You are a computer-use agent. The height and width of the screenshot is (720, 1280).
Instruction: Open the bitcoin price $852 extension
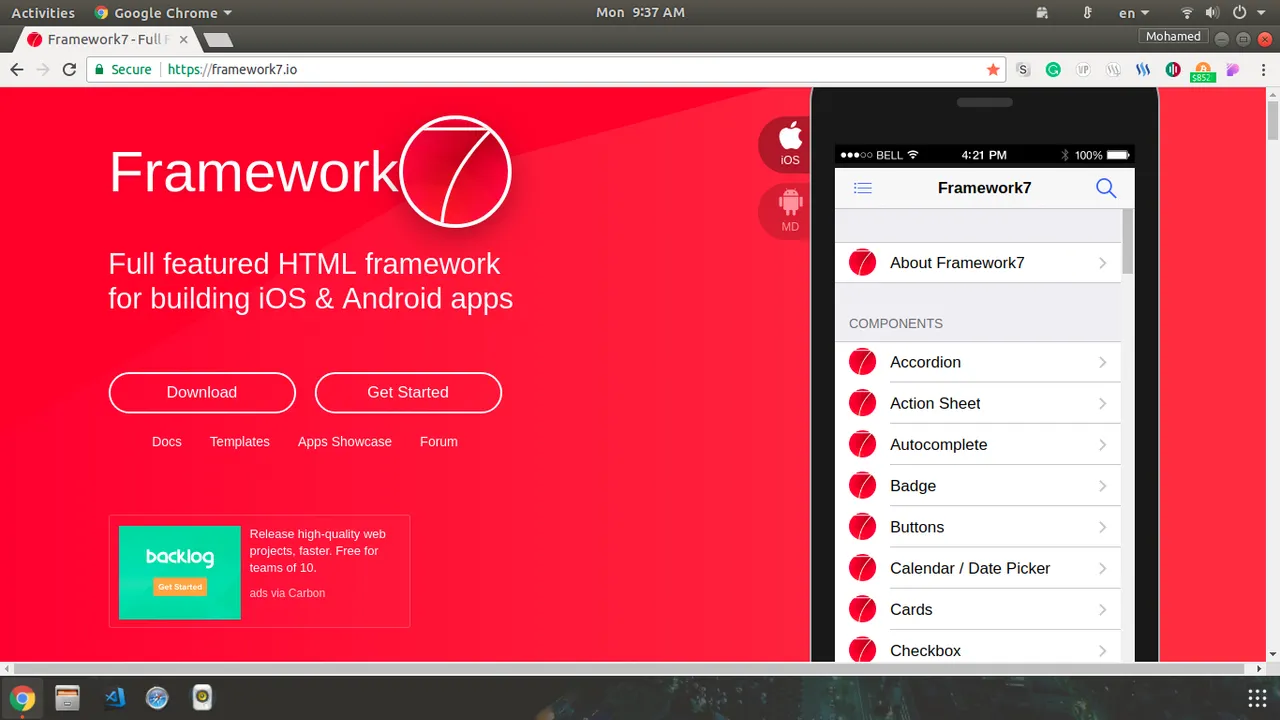[1202, 71]
